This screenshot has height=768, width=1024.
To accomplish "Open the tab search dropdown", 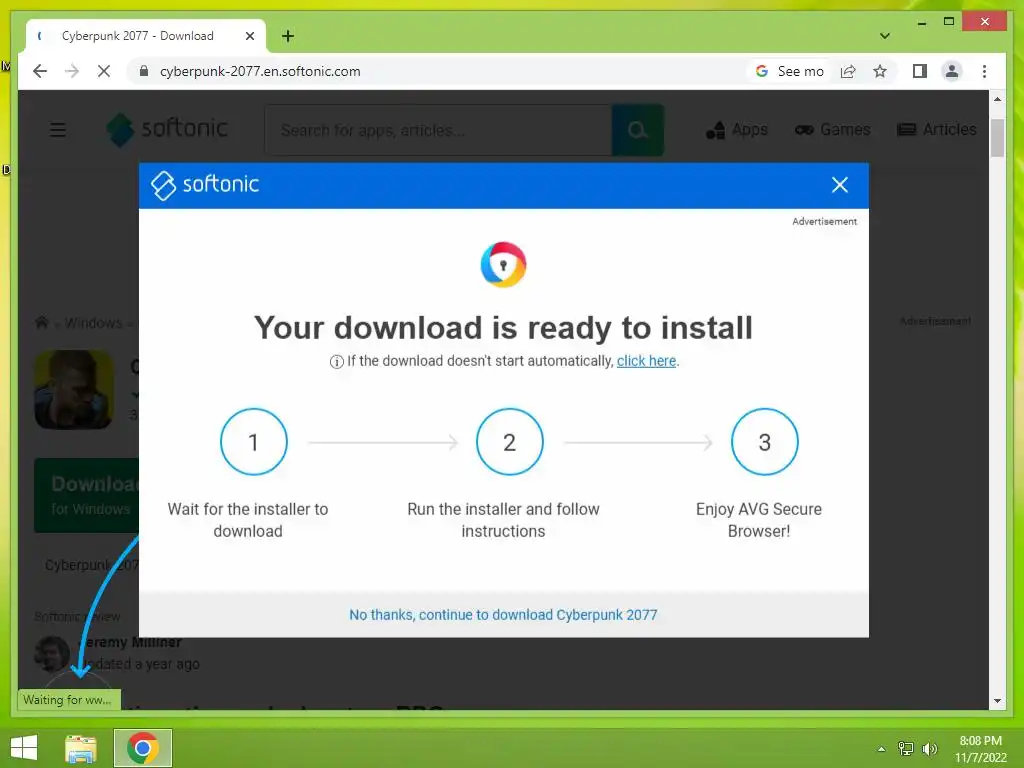I will pos(885,36).
